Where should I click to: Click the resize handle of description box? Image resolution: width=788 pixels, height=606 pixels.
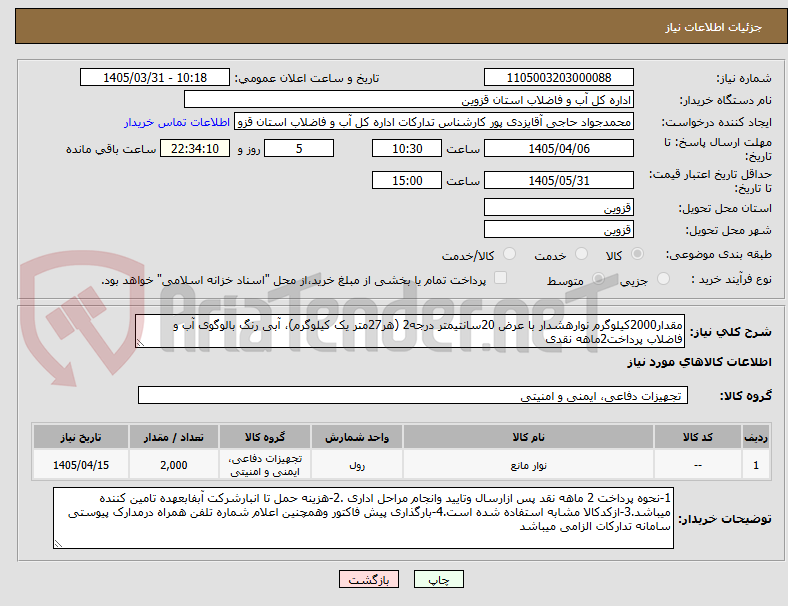[140, 343]
